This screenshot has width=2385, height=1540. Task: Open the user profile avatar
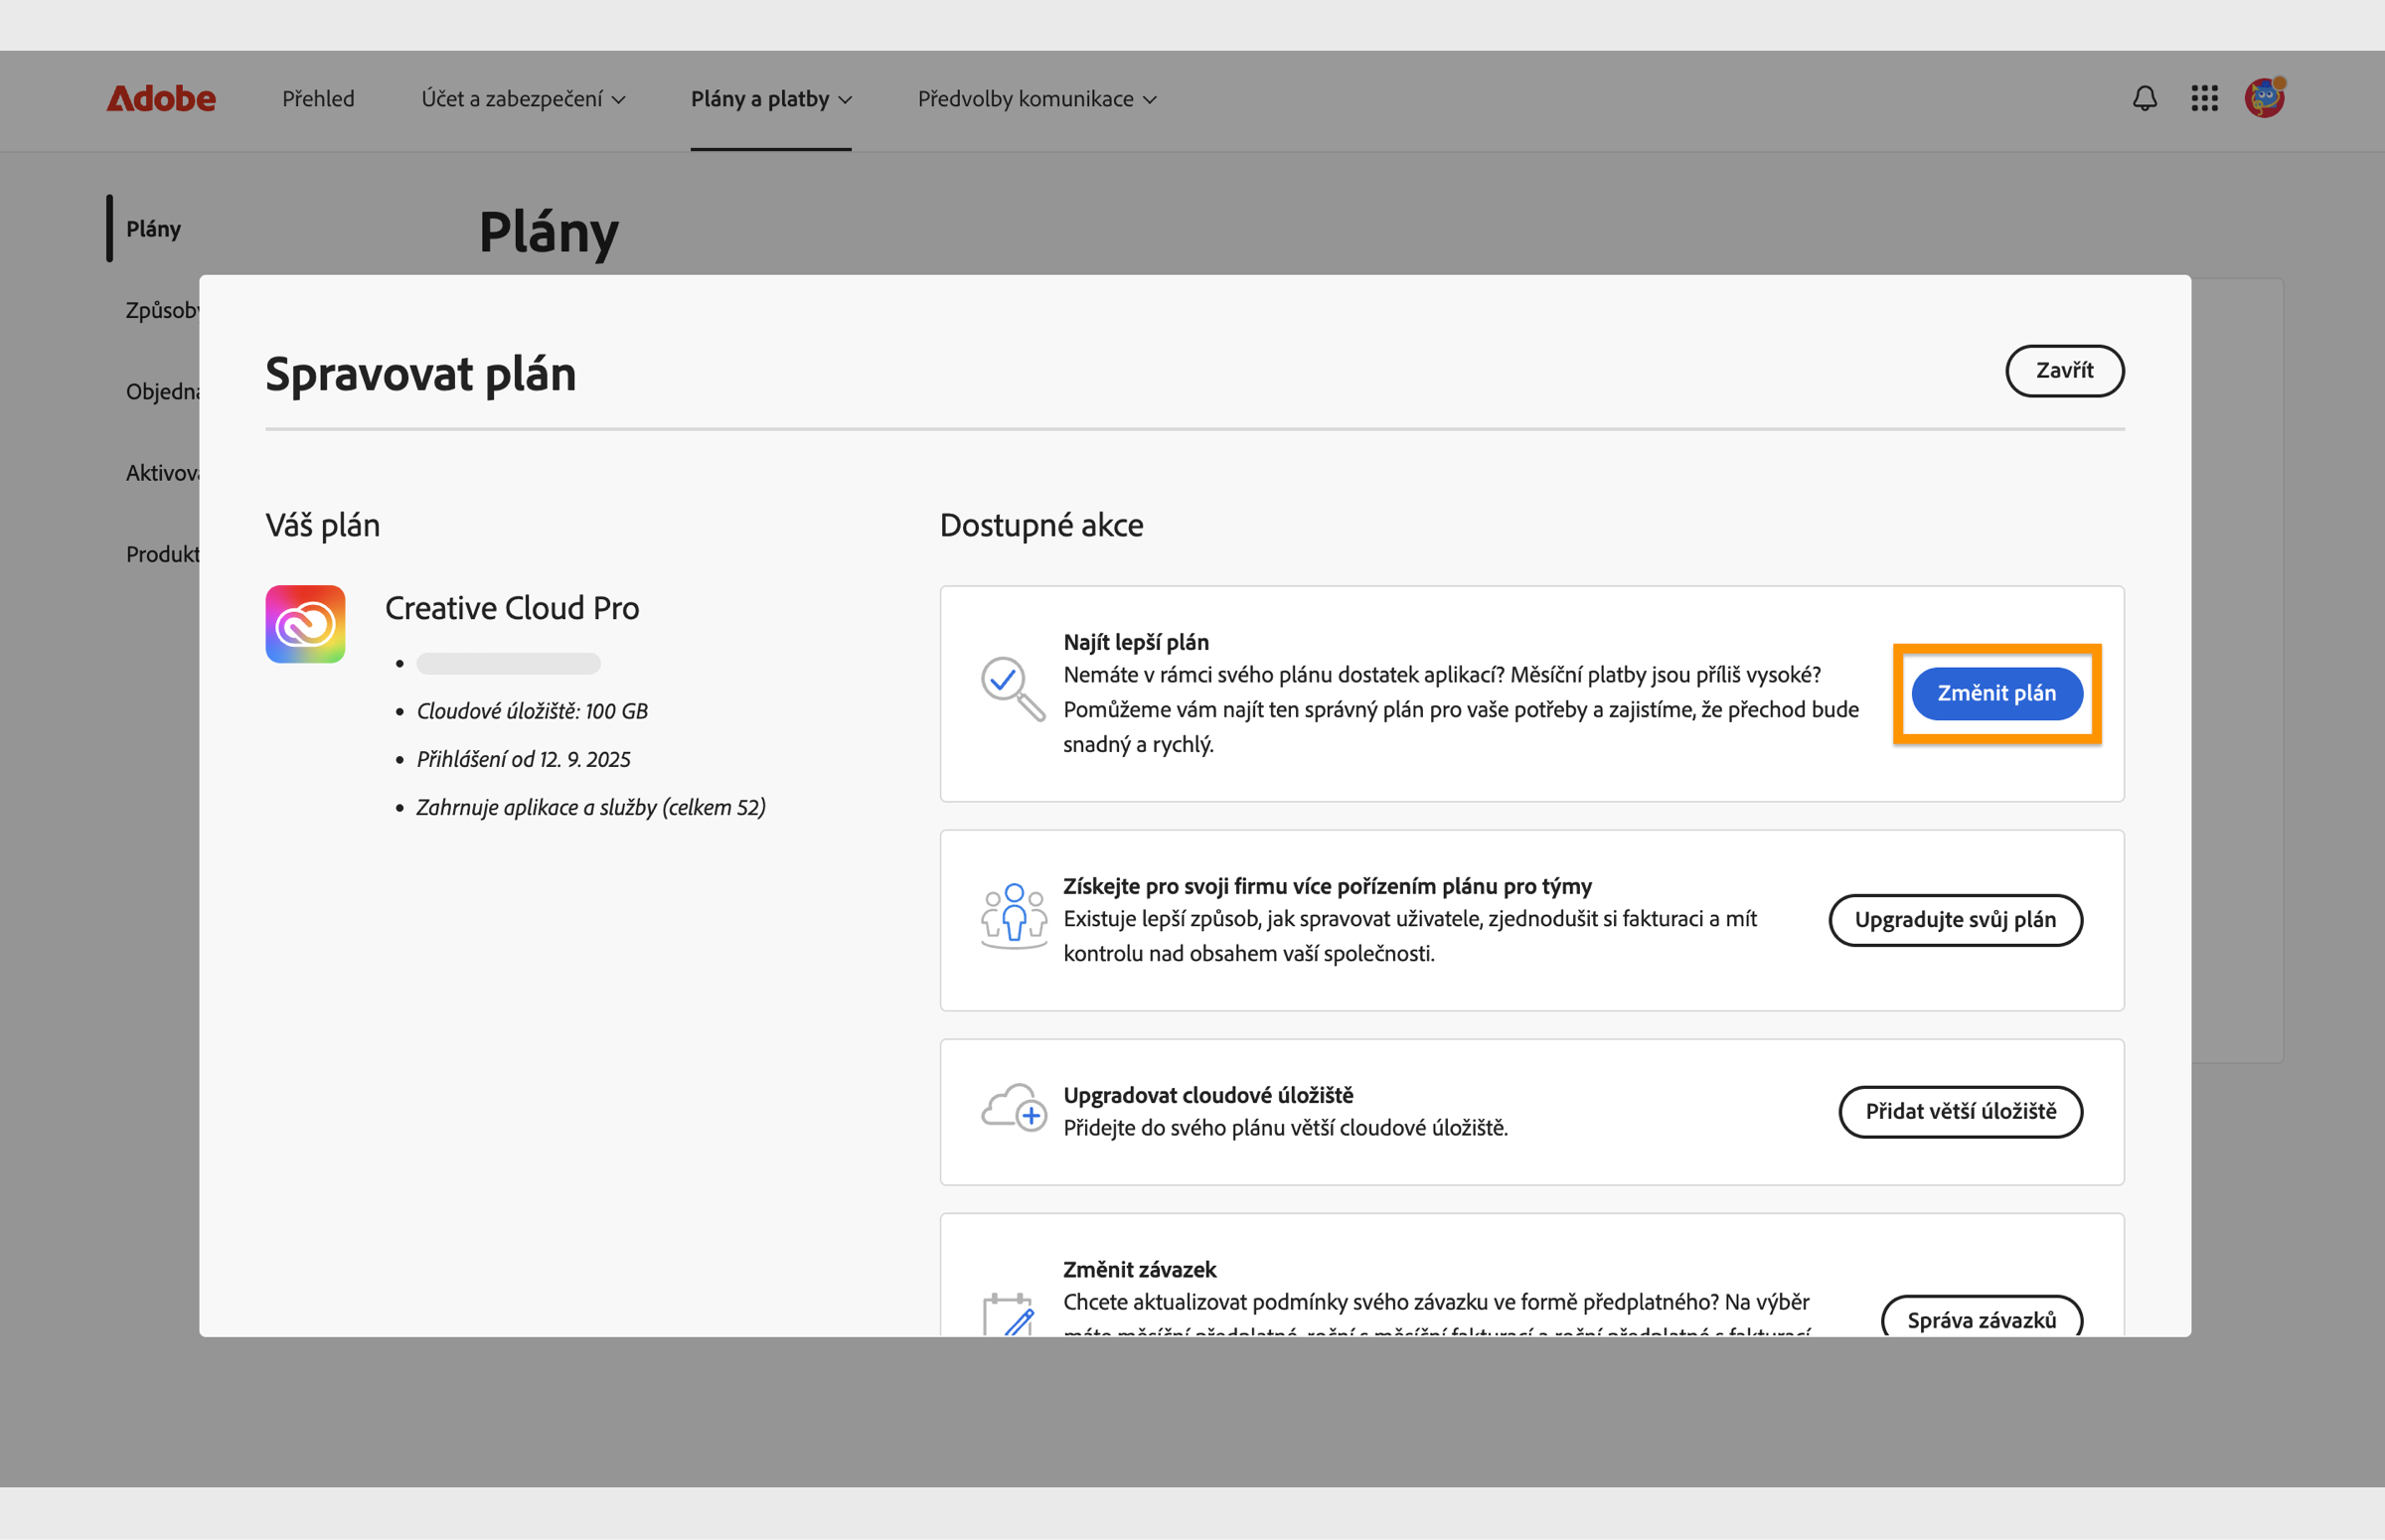[2264, 98]
